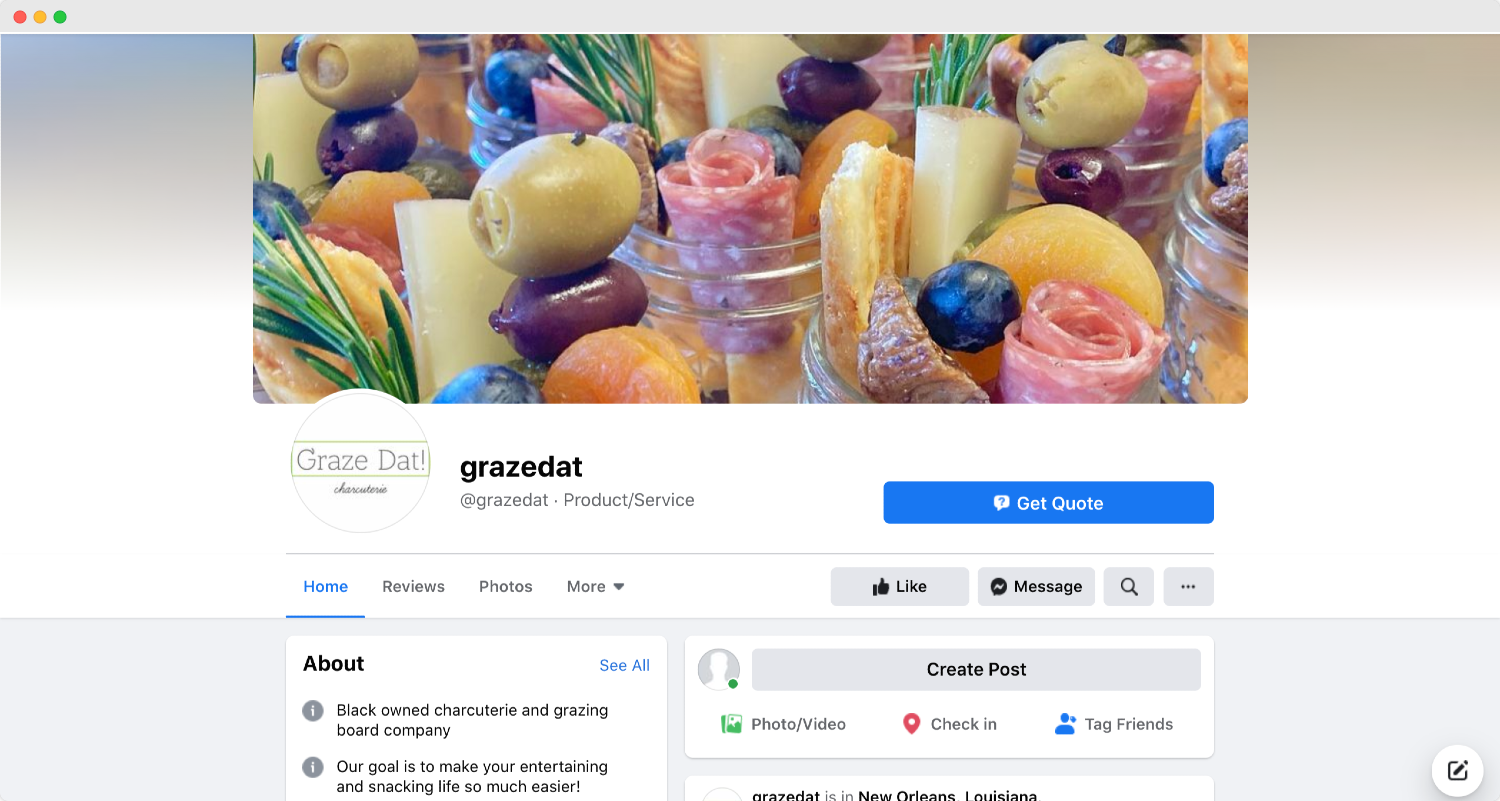Like the grazedat page
This screenshot has height=801, width=1500.
pyautogui.click(x=899, y=587)
